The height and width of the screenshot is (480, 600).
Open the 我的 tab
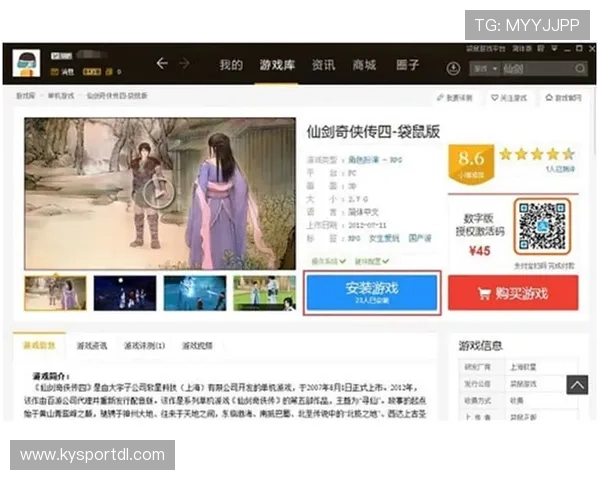231,65
